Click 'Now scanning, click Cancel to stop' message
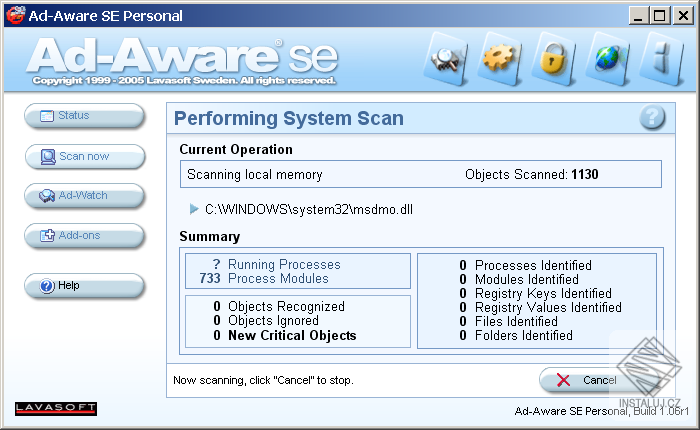The image size is (700, 430). pos(263,380)
